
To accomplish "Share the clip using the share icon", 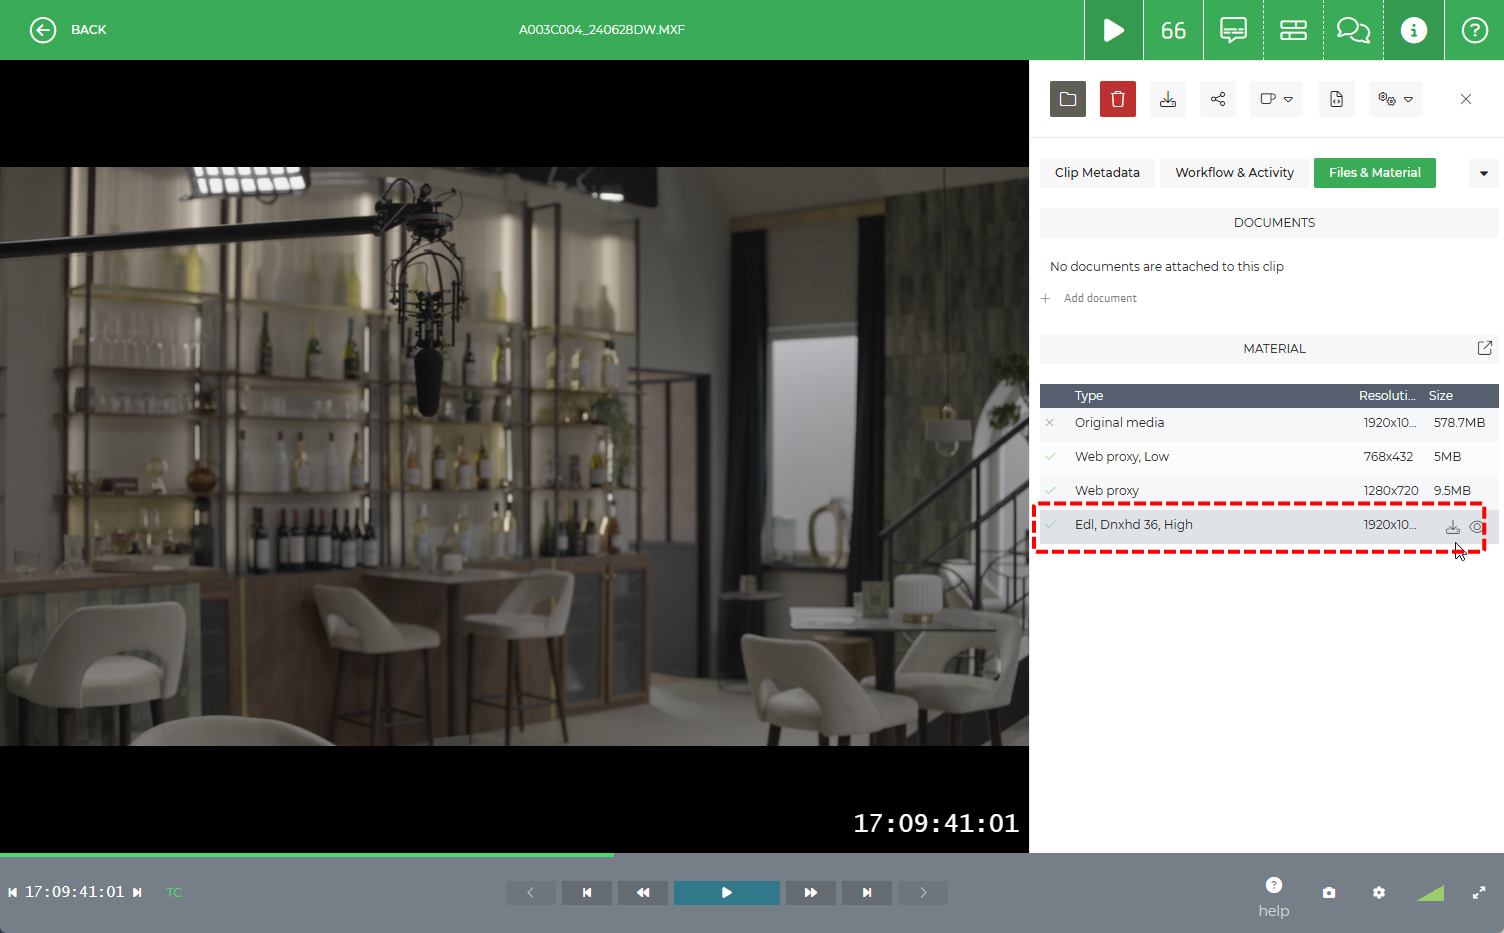I will [1218, 98].
